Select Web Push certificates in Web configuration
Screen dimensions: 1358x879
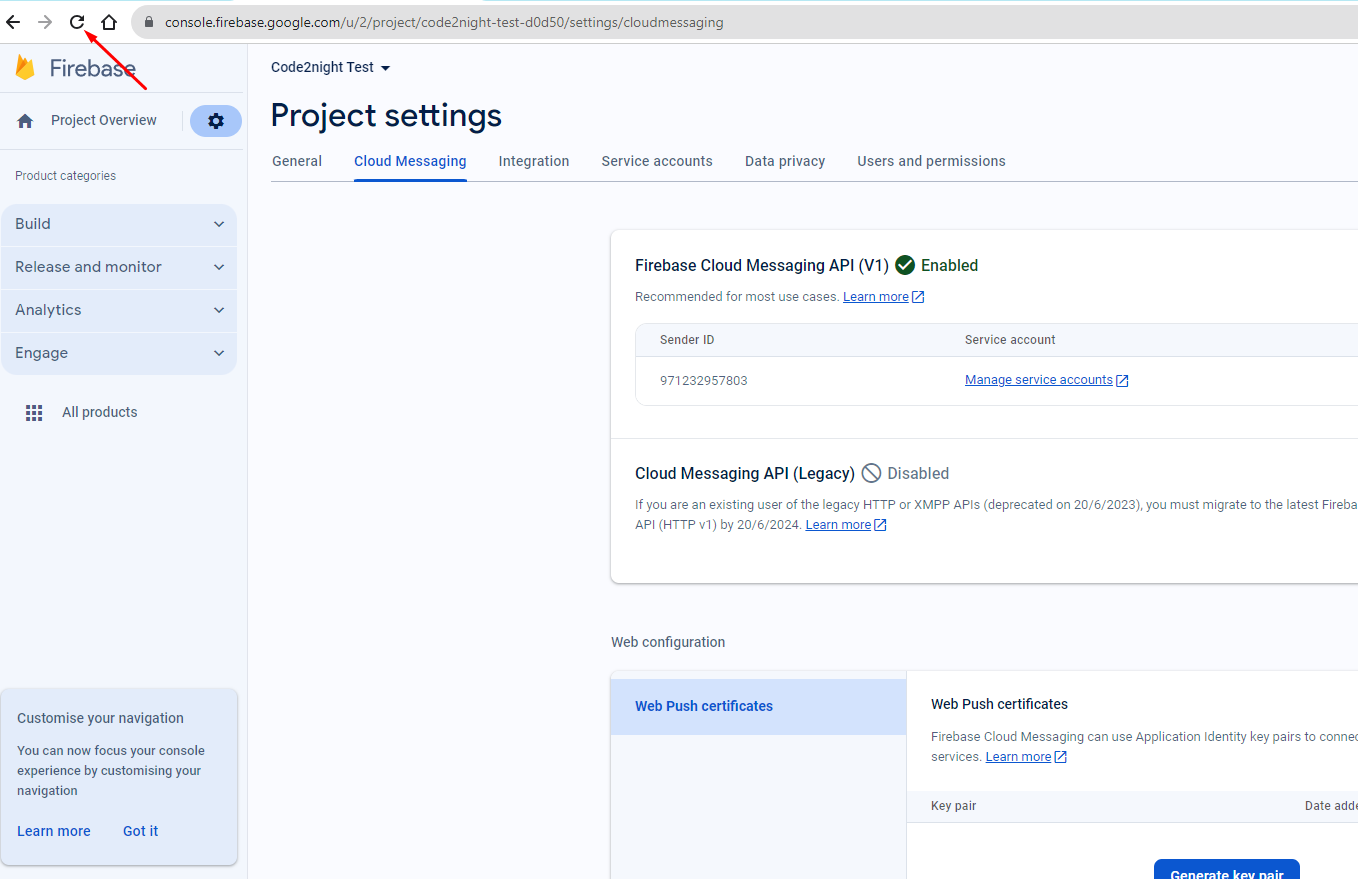759,706
